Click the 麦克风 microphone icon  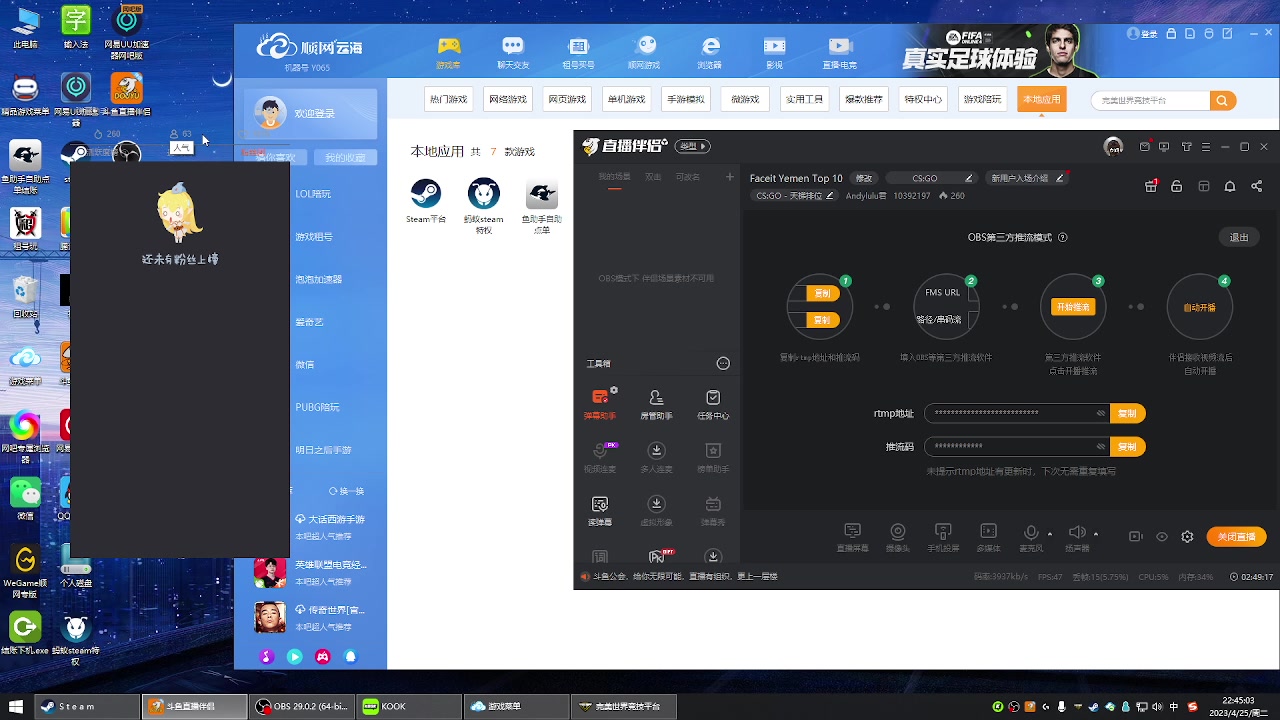click(x=1030, y=533)
